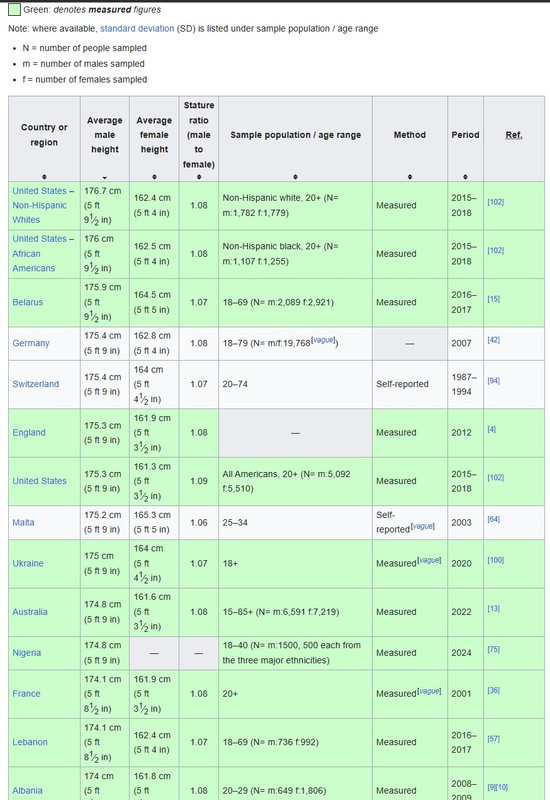The height and width of the screenshot is (800, 550).
Task: Open reference [102] in All Americans row
Action: pos(495,478)
